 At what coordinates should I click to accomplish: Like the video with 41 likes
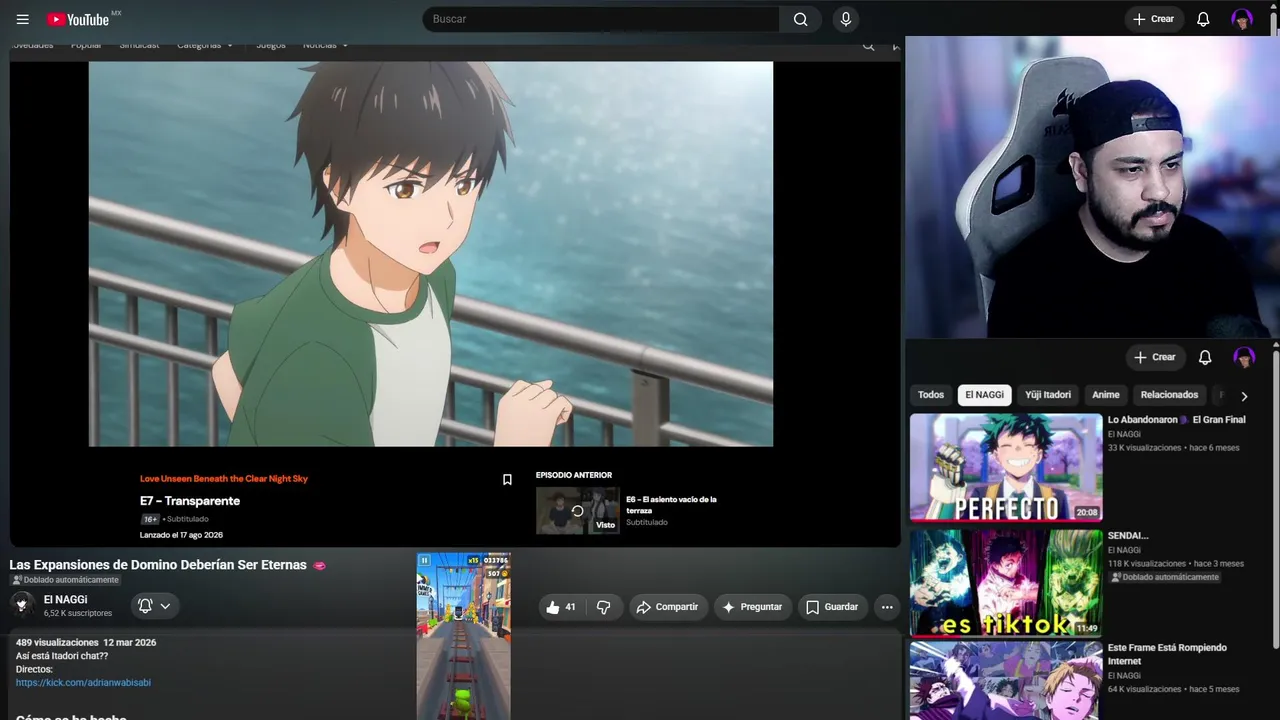(x=560, y=607)
